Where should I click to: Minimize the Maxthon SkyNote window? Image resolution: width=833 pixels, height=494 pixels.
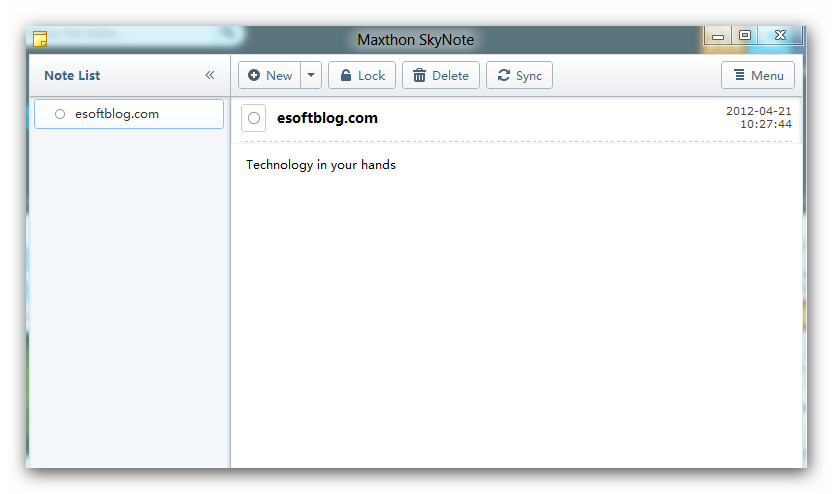point(718,36)
